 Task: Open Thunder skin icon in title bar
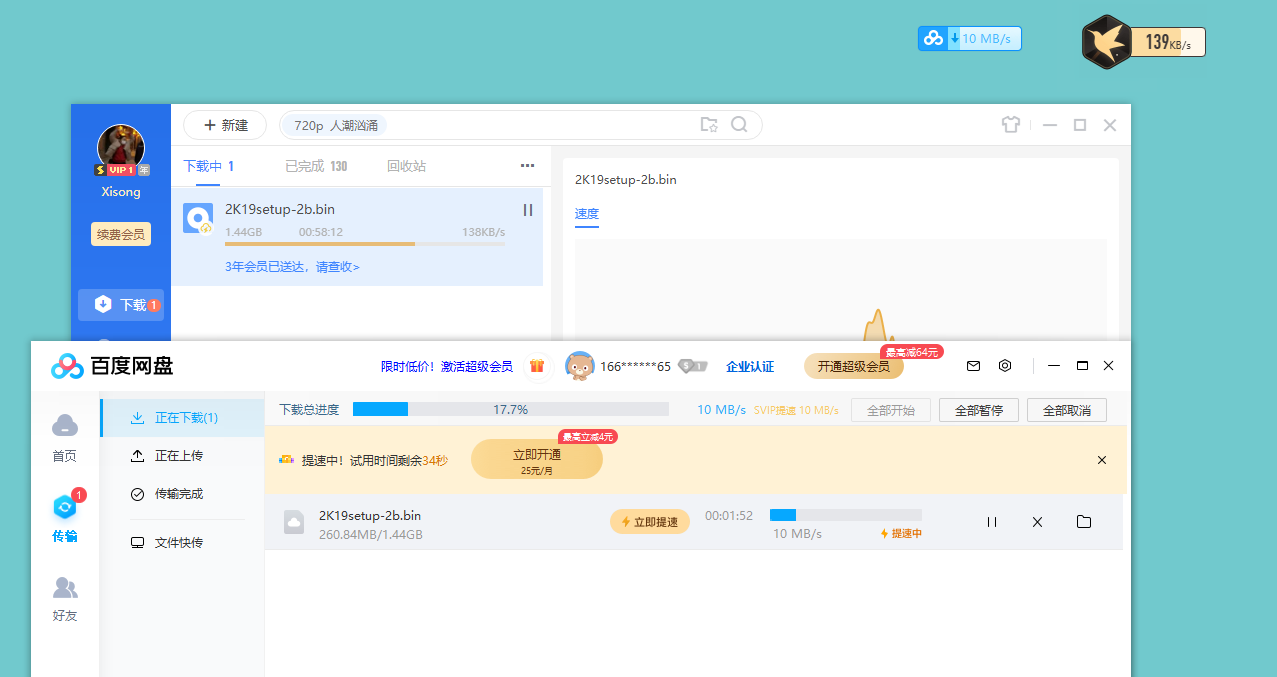click(1010, 124)
